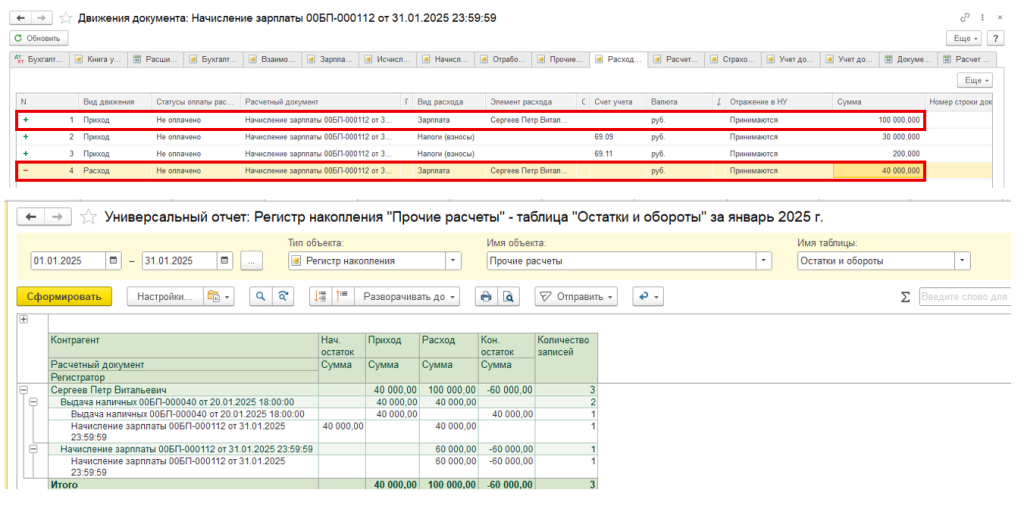1024x512 pixels.
Task: Open the Настройки... button
Action: pos(165,296)
